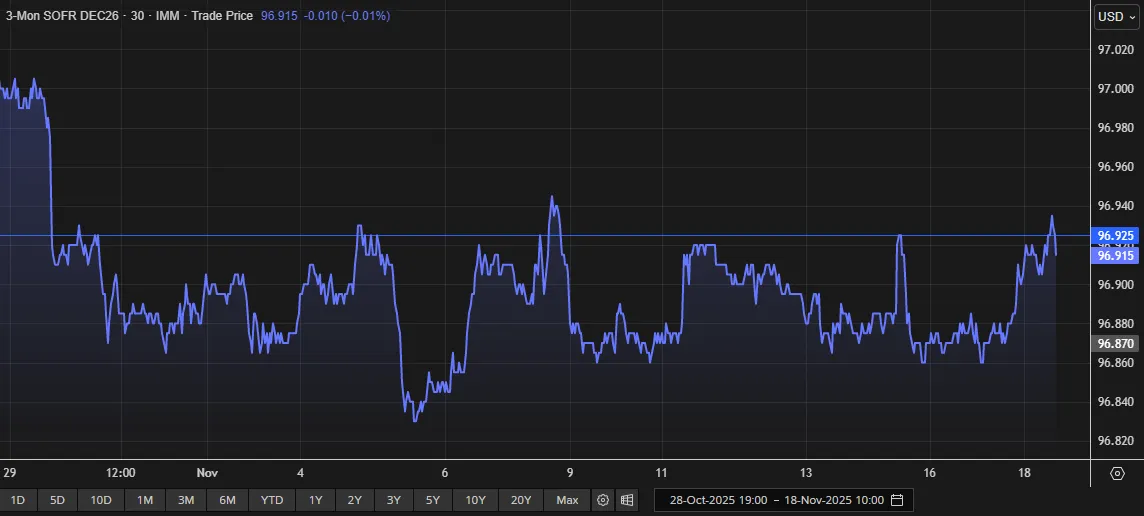Select the 1D time range
The image size is (1144, 516).
(x=18, y=500)
